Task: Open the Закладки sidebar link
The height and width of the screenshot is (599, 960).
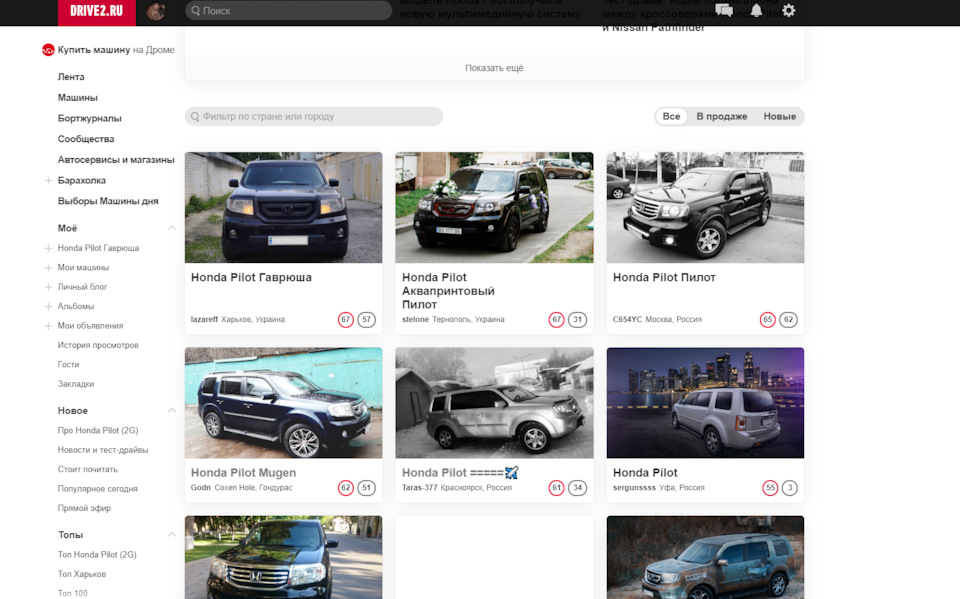Action: click(x=76, y=384)
